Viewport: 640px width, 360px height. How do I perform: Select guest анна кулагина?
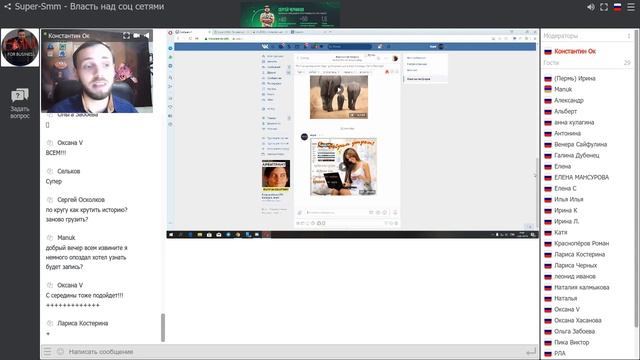tap(574, 122)
